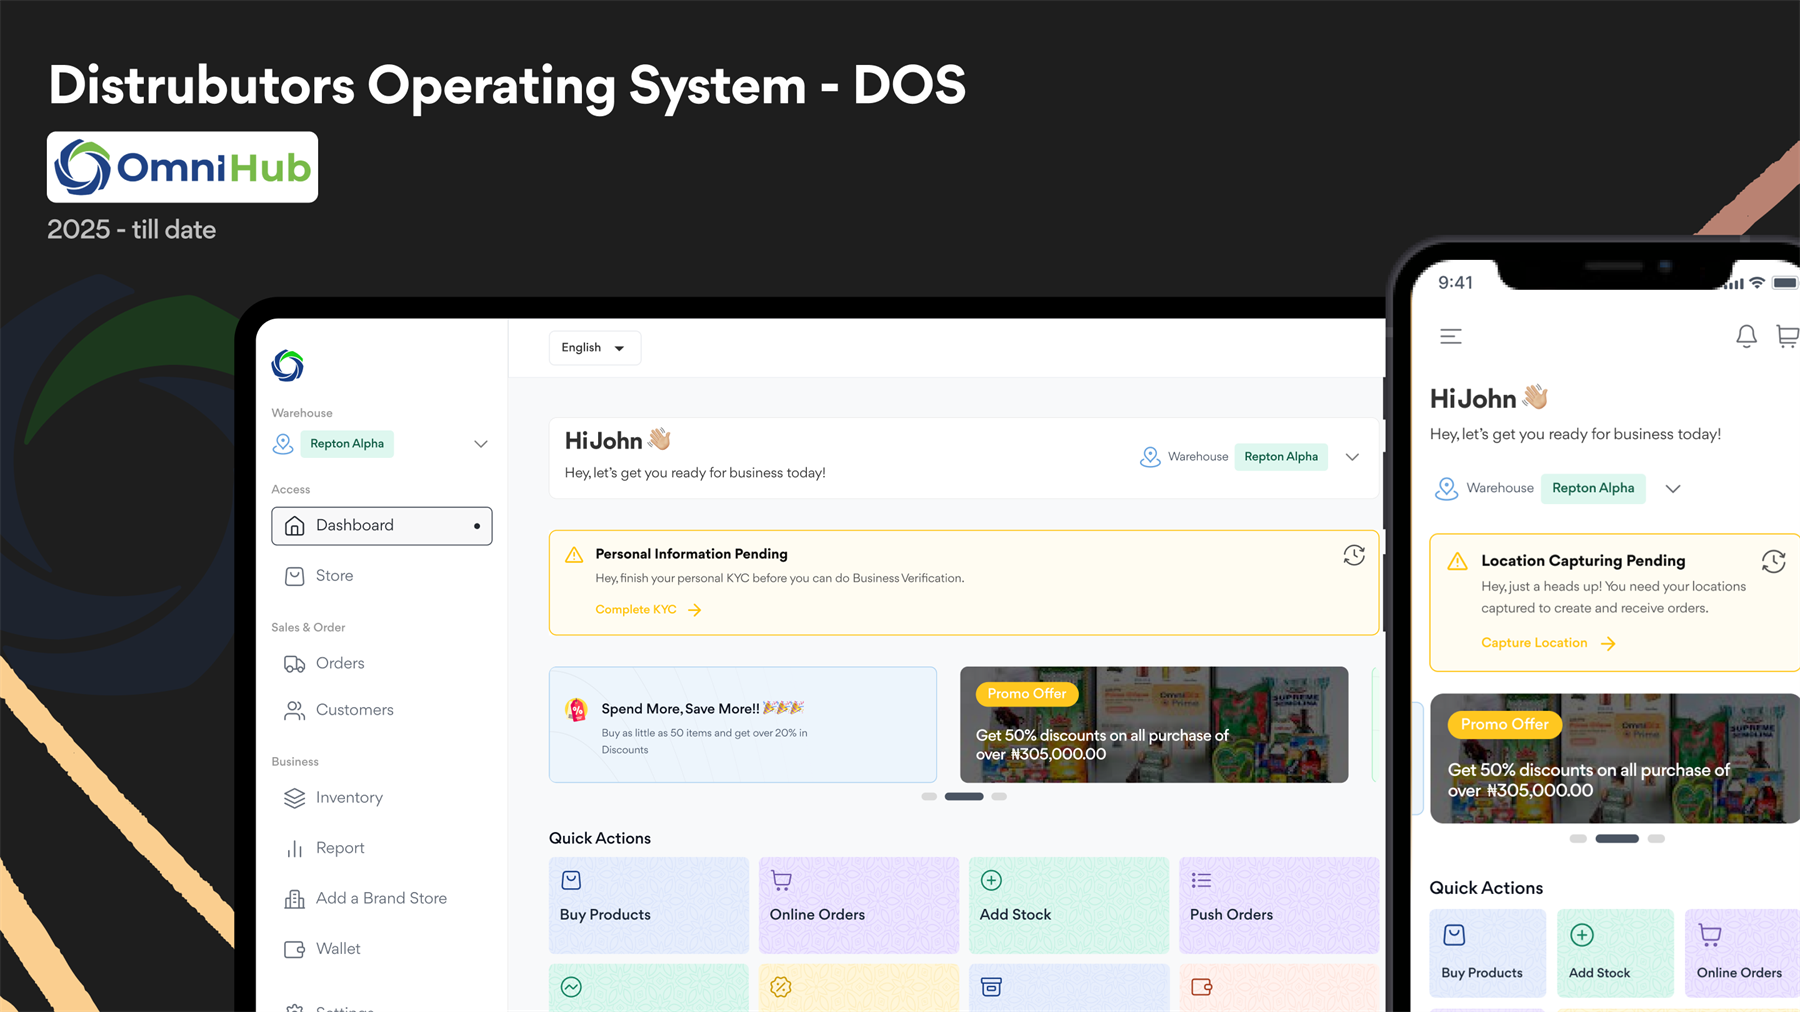Click the Dashboard home icon
Viewport: 1800px width, 1012px height.
point(294,526)
